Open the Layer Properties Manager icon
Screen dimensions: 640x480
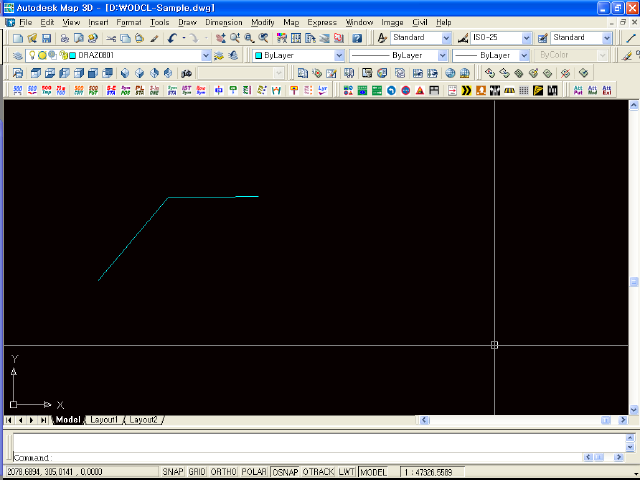(17, 56)
